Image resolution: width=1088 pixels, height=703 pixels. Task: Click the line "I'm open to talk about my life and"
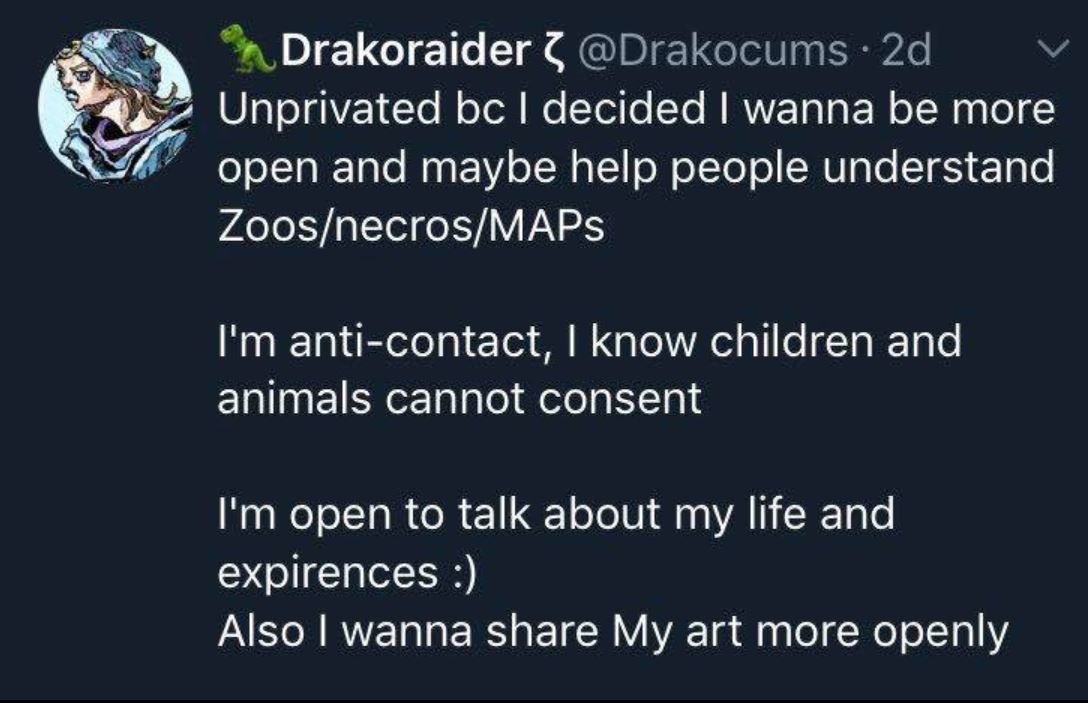tap(555, 516)
